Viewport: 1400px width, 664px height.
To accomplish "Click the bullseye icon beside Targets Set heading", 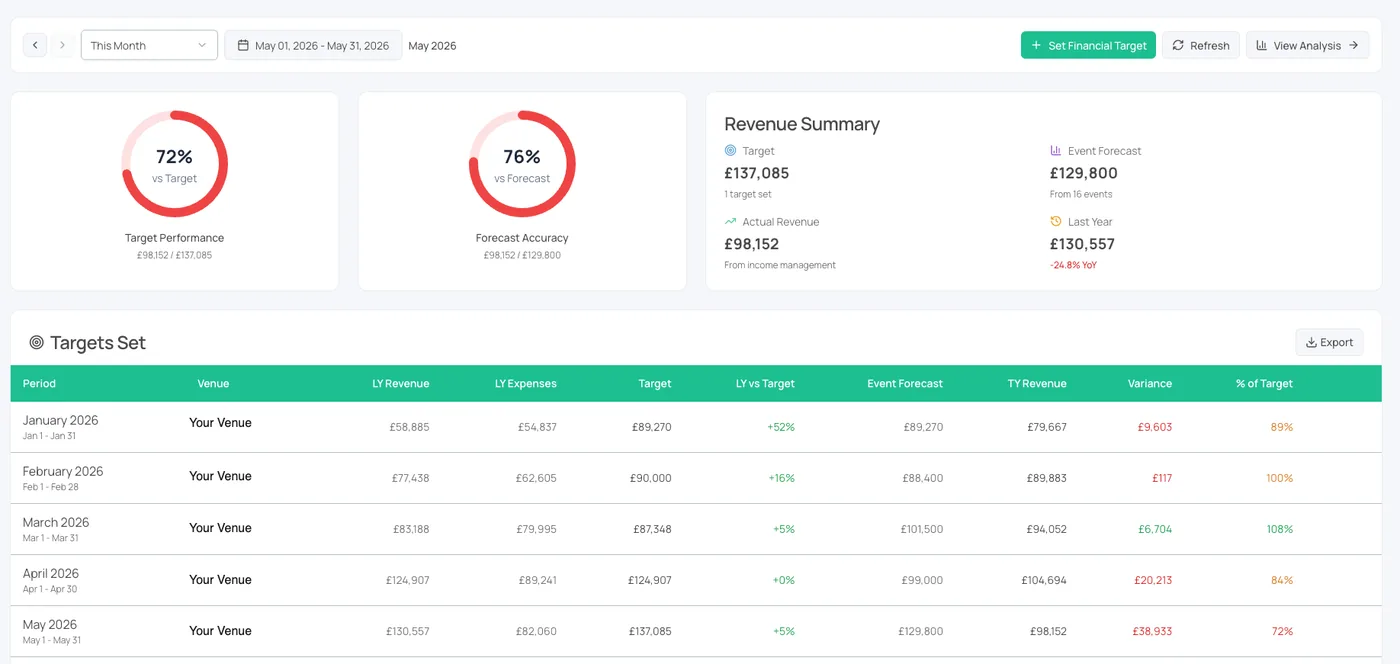I will tap(37, 343).
